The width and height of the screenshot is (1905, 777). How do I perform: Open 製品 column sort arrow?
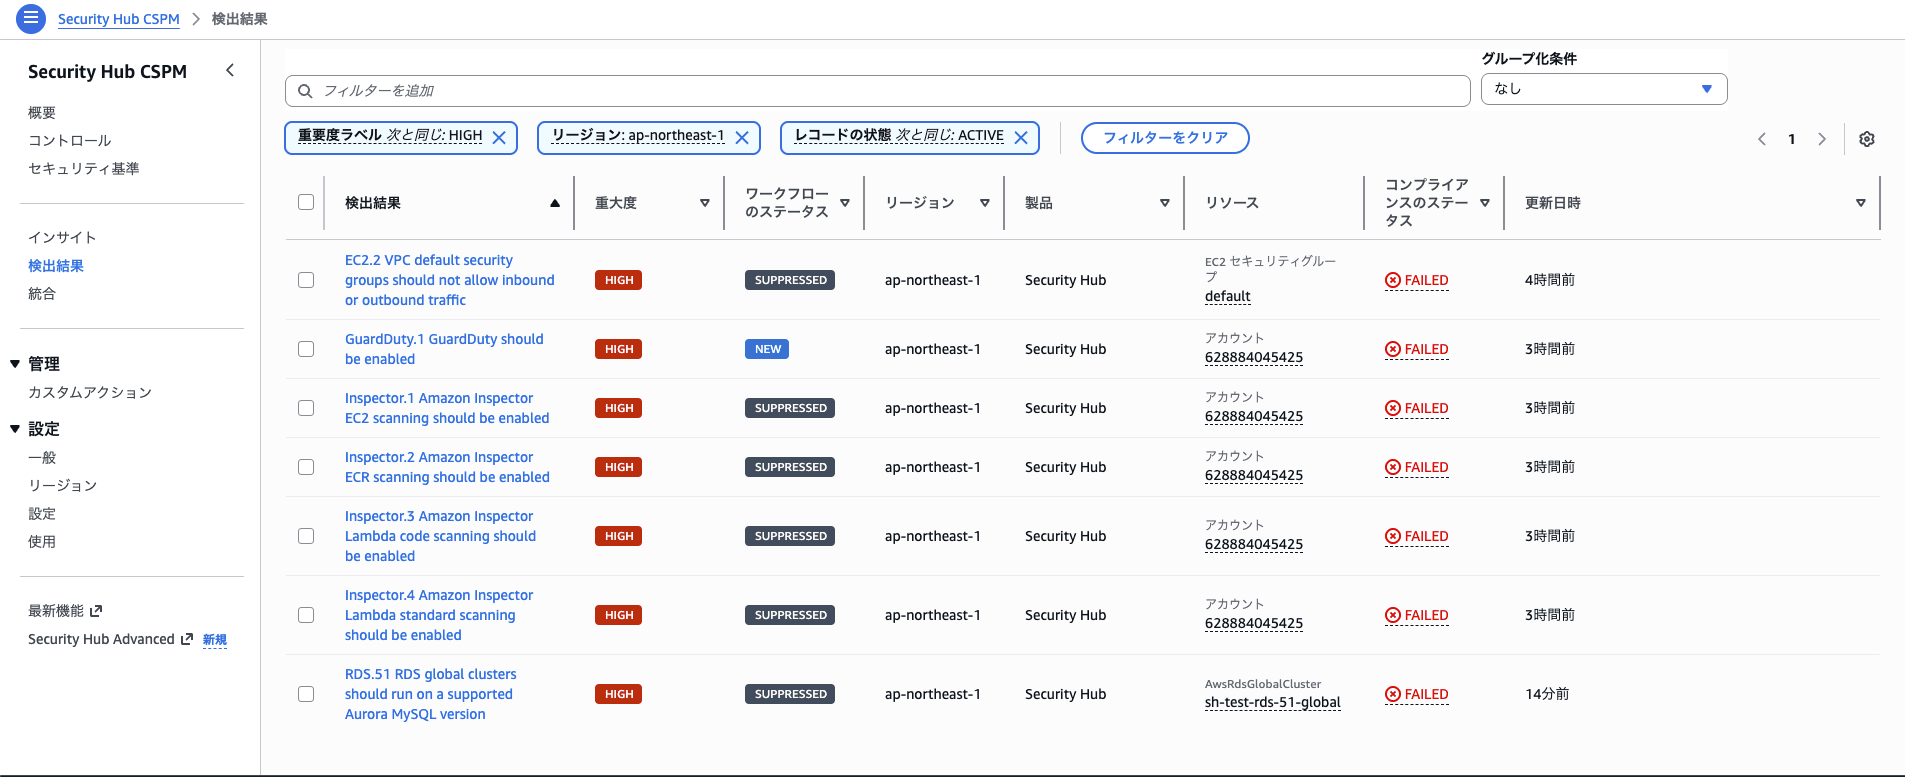click(x=1165, y=203)
